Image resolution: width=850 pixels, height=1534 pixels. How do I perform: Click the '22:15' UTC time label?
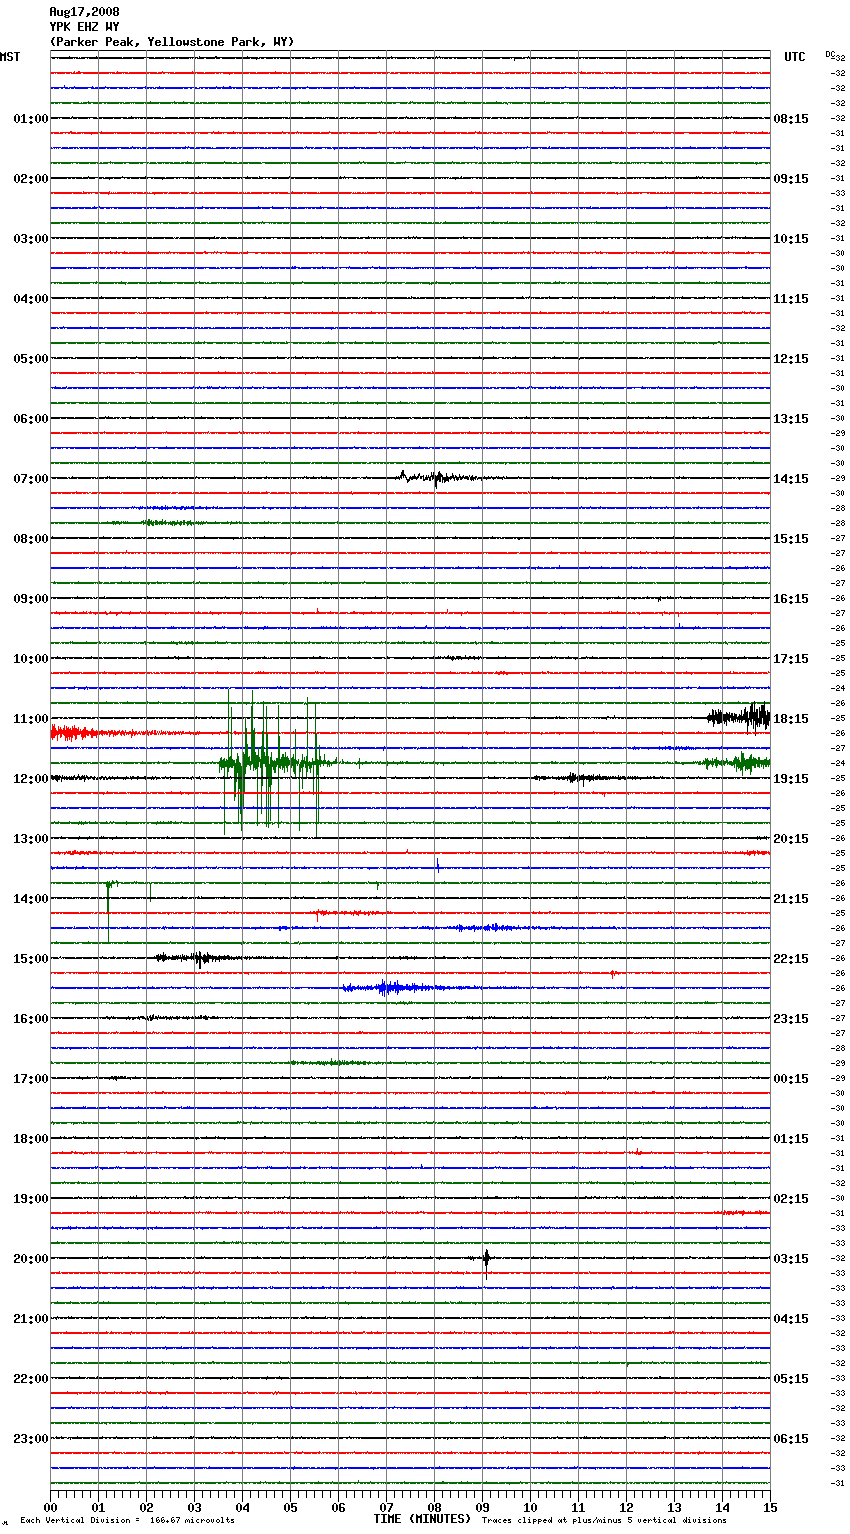(791, 959)
